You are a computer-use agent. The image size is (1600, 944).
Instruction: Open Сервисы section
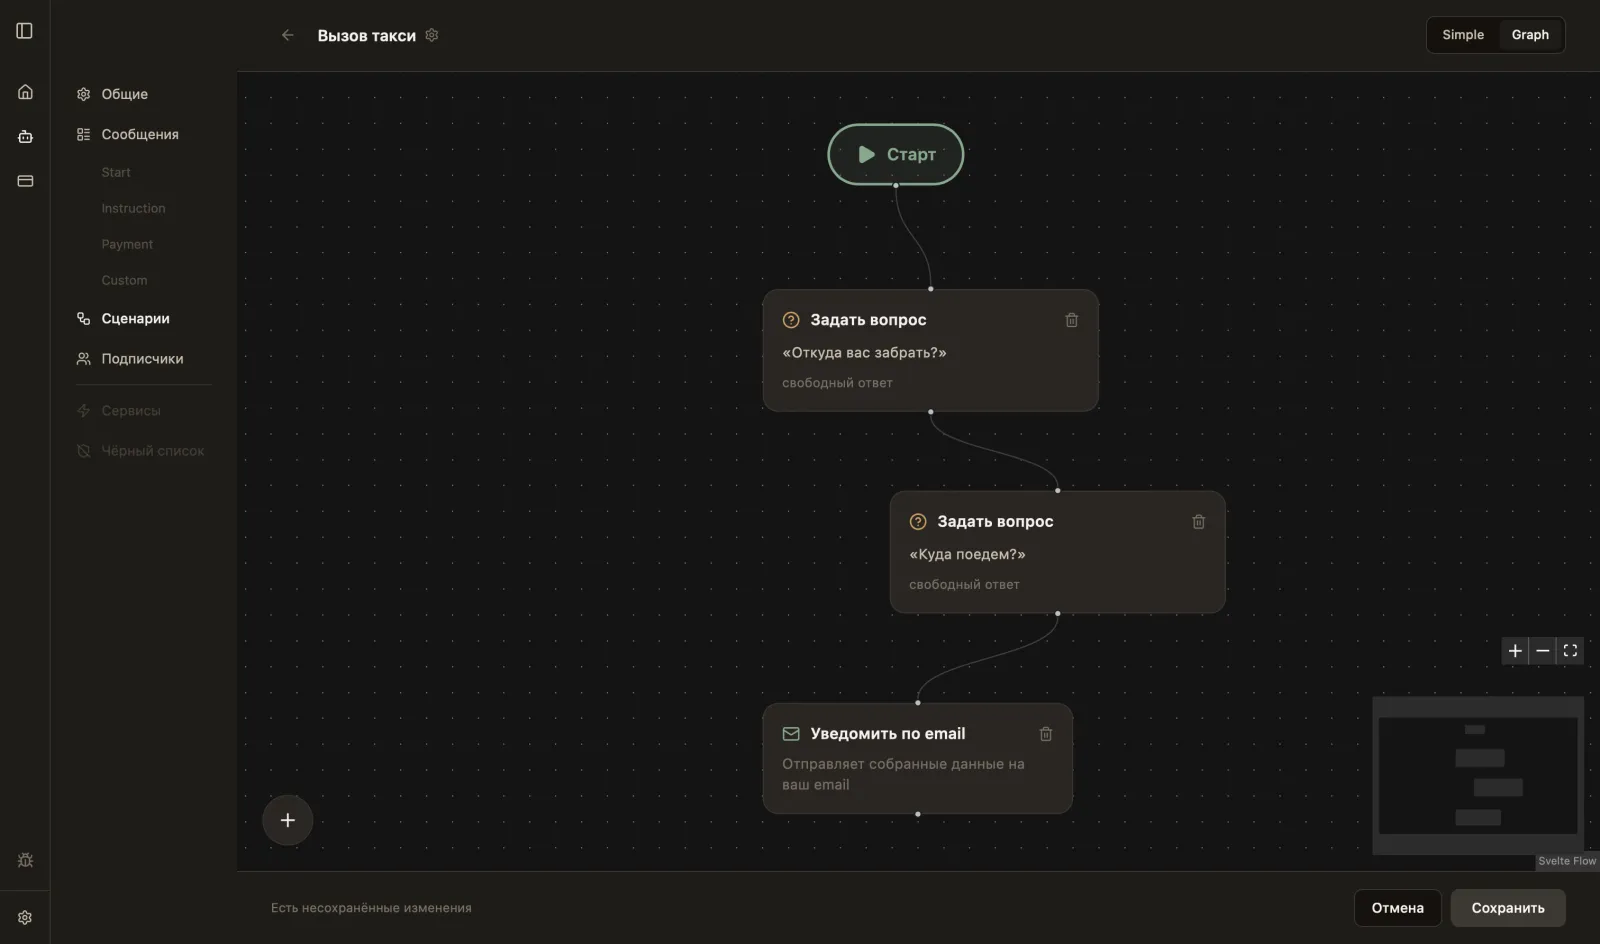[130, 410]
